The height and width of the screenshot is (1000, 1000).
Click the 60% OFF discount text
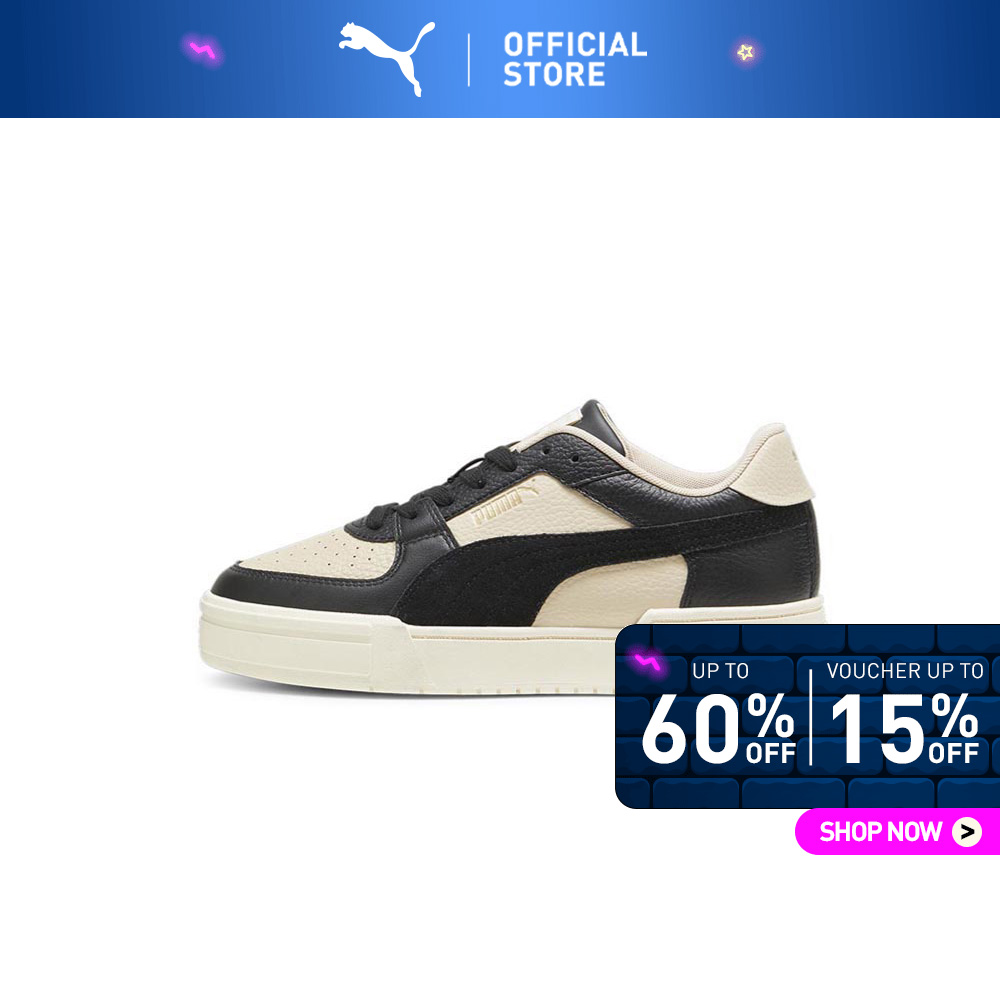[718, 728]
